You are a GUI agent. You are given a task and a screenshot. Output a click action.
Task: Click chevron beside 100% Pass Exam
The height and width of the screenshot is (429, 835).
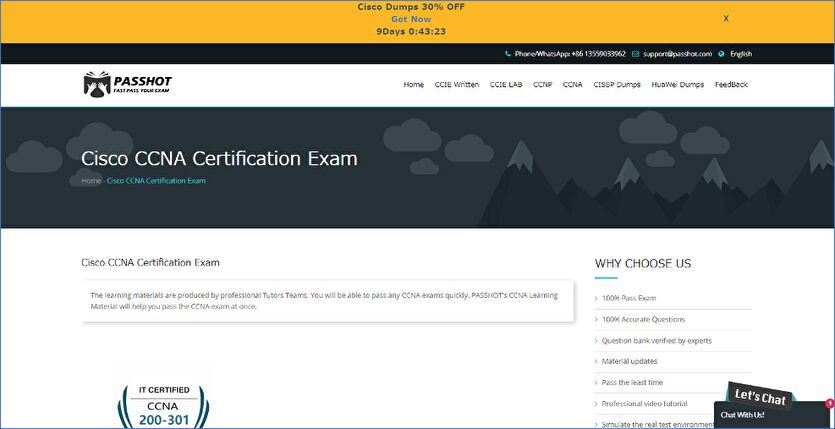coord(596,299)
